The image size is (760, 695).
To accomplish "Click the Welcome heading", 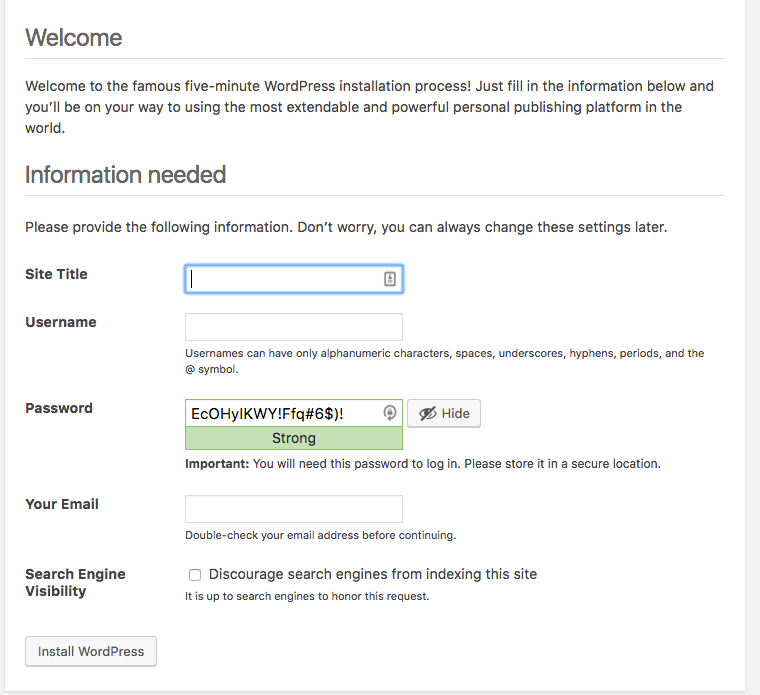I will coord(74,38).
